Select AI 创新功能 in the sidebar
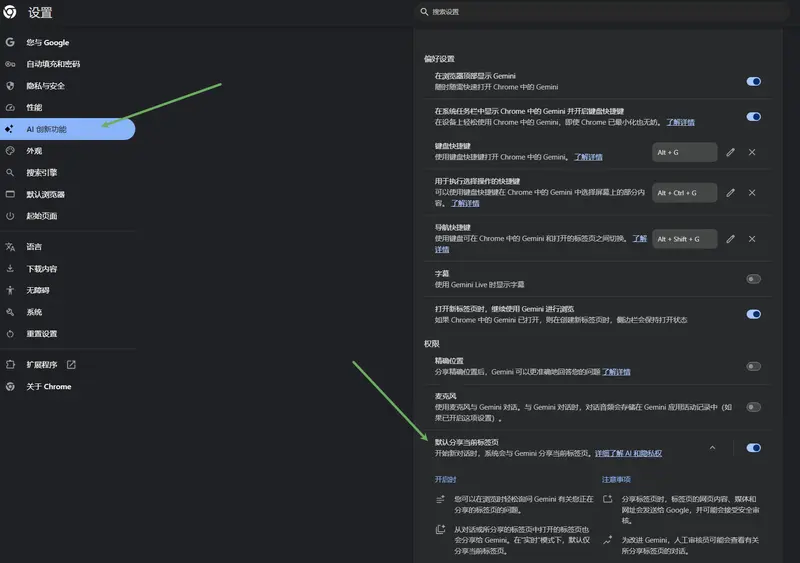 [x=68, y=129]
